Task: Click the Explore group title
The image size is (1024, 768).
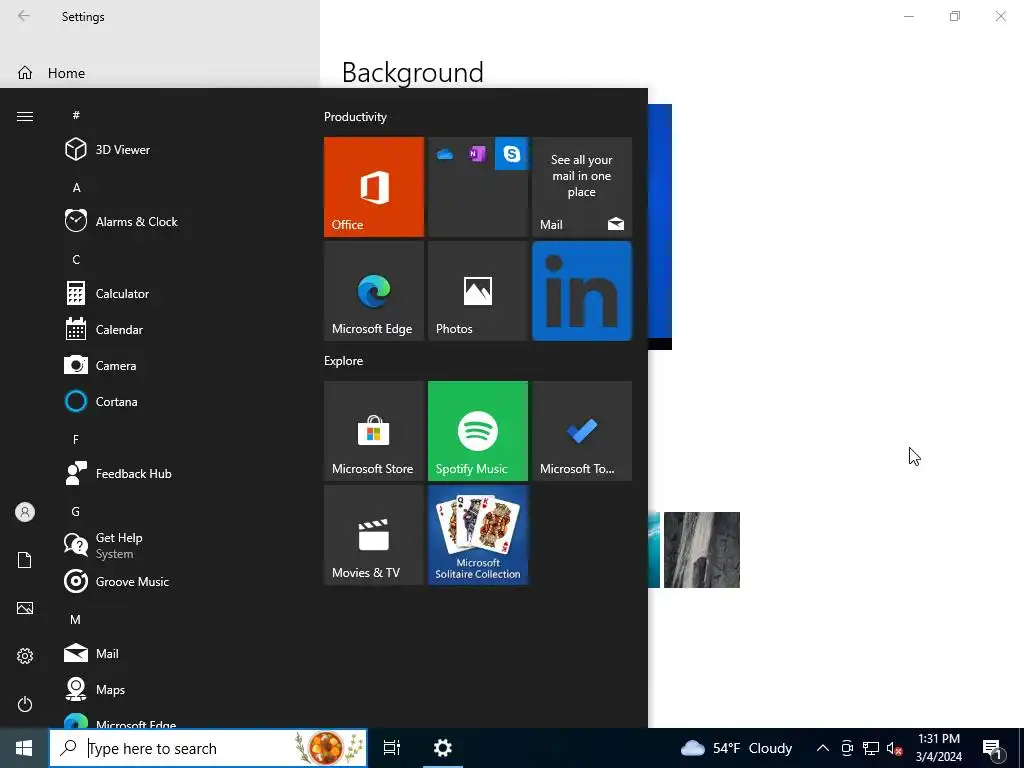Action: (x=344, y=360)
